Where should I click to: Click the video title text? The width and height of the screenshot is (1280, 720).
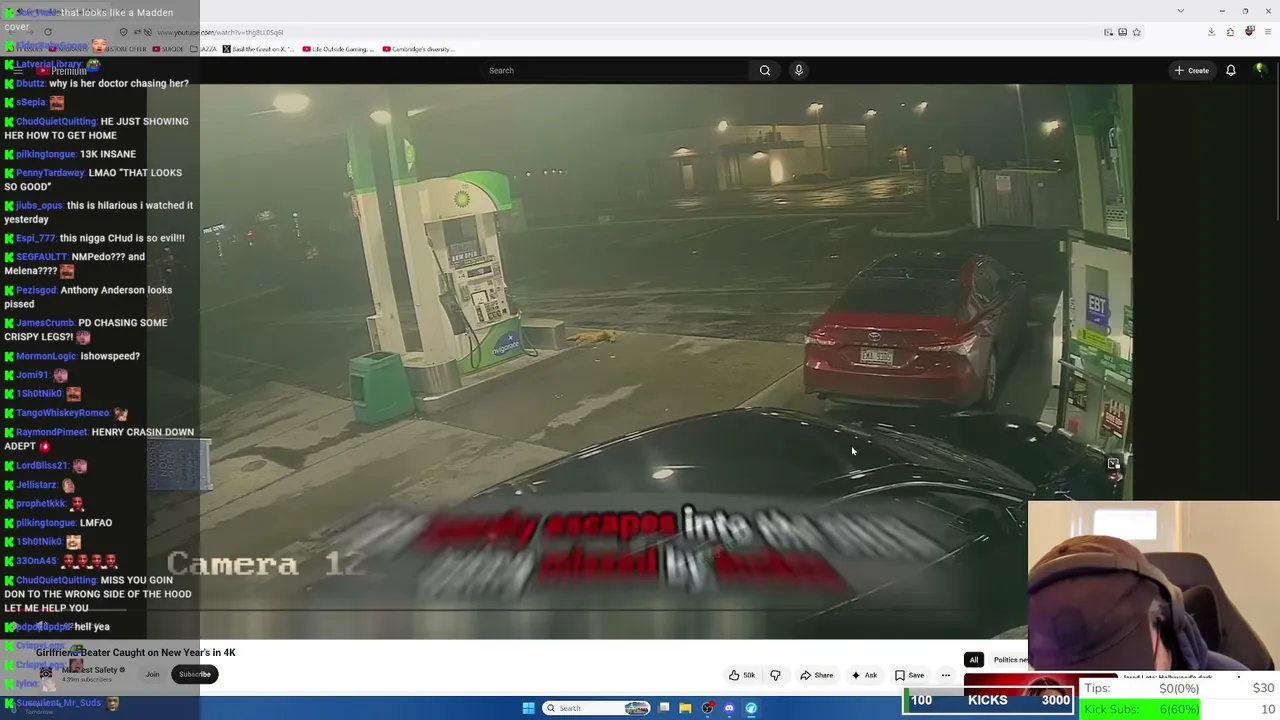tap(136, 653)
